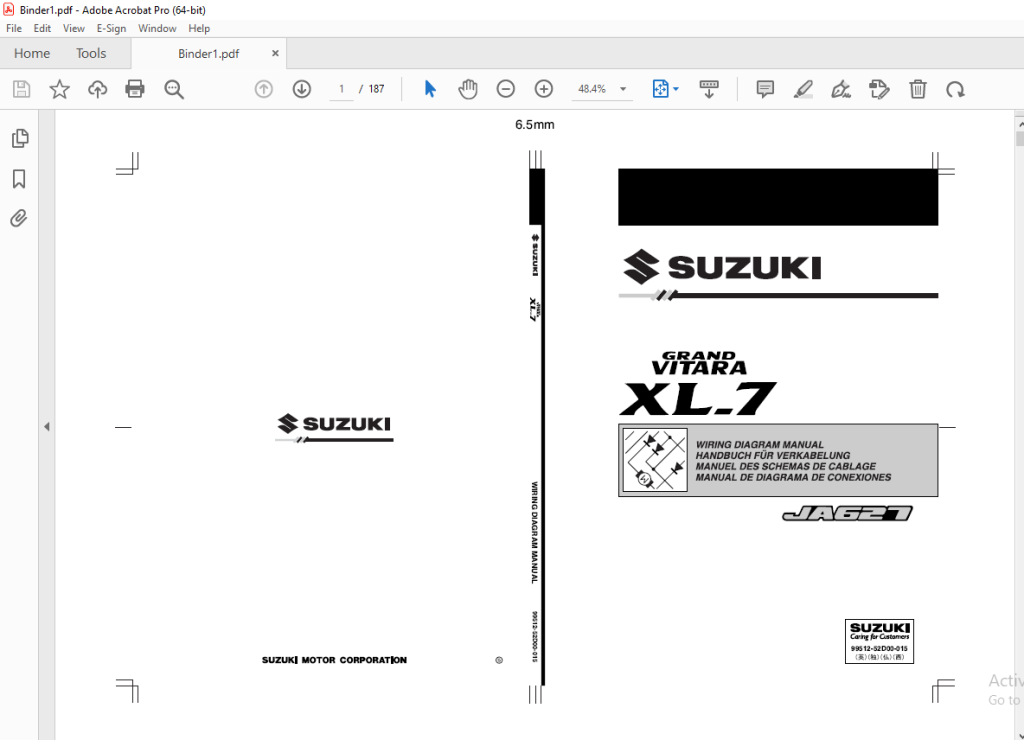Viewport: 1024px width, 740px height.
Task: Select the arrow Selection tool
Action: [430, 89]
